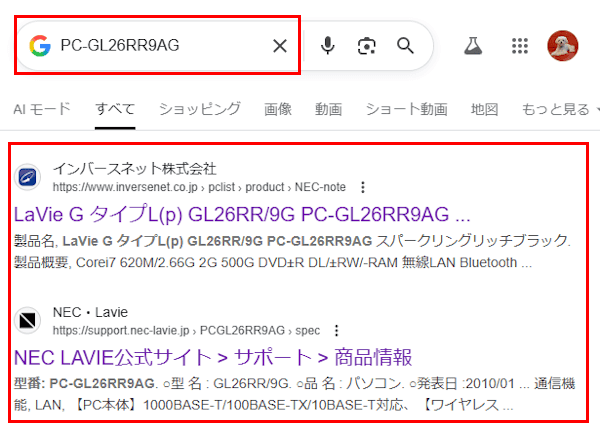
Task: Switch to the AI モード tab
Action: click(42, 109)
